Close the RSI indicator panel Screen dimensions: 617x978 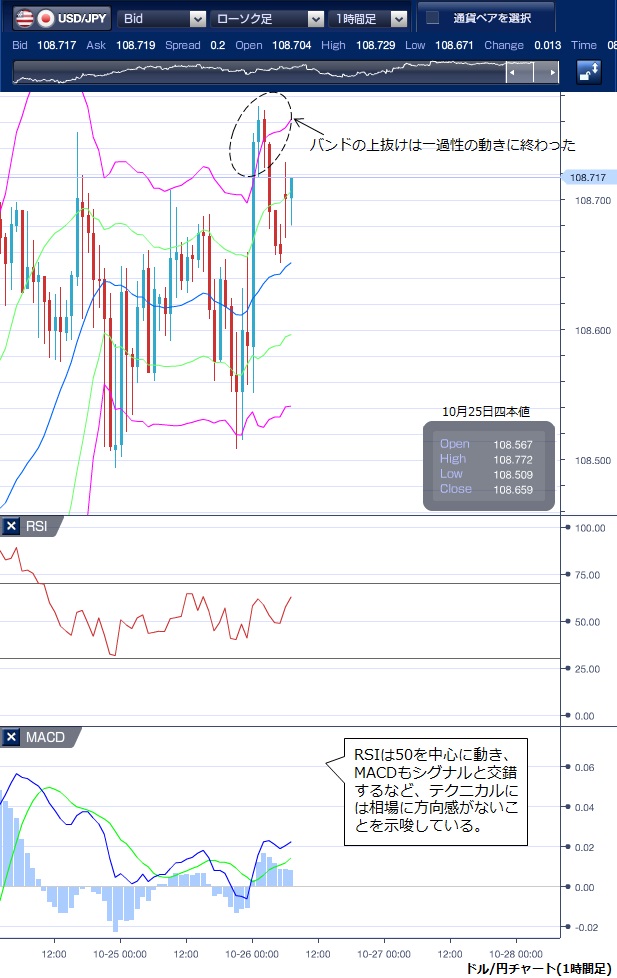[11, 527]
